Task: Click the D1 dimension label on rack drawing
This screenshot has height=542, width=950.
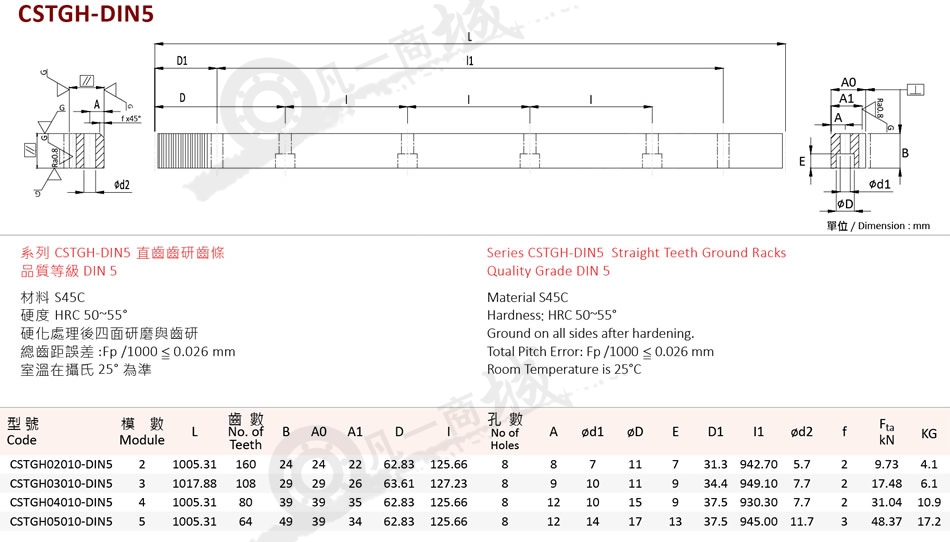Action: (x=182, y=61)
